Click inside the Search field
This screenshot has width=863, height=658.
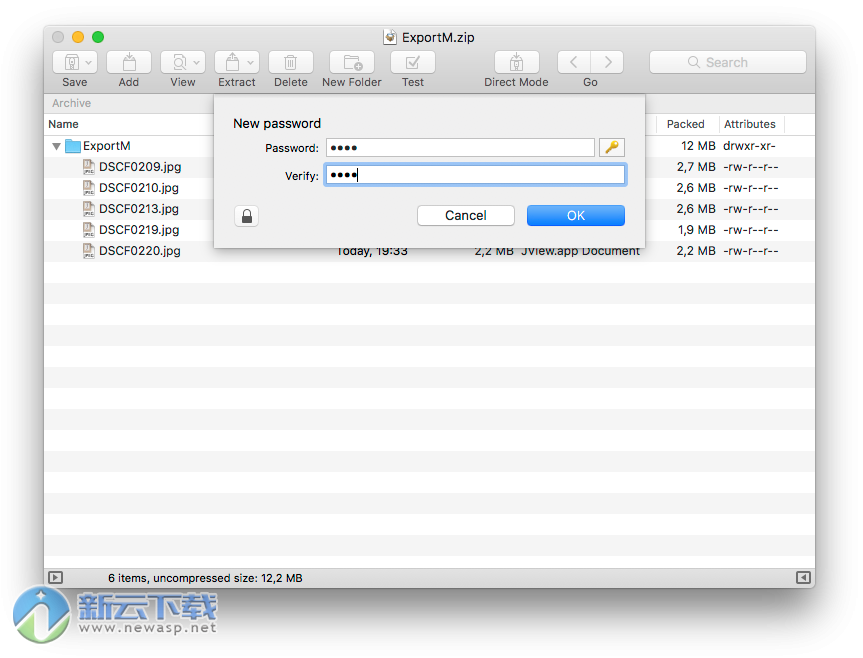[727, 62]
